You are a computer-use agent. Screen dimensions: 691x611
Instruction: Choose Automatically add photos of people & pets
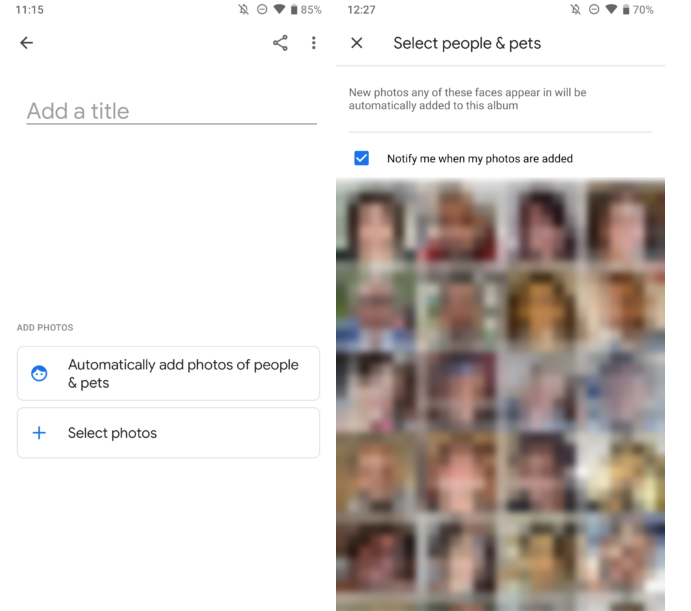click(x=168, y=373)
